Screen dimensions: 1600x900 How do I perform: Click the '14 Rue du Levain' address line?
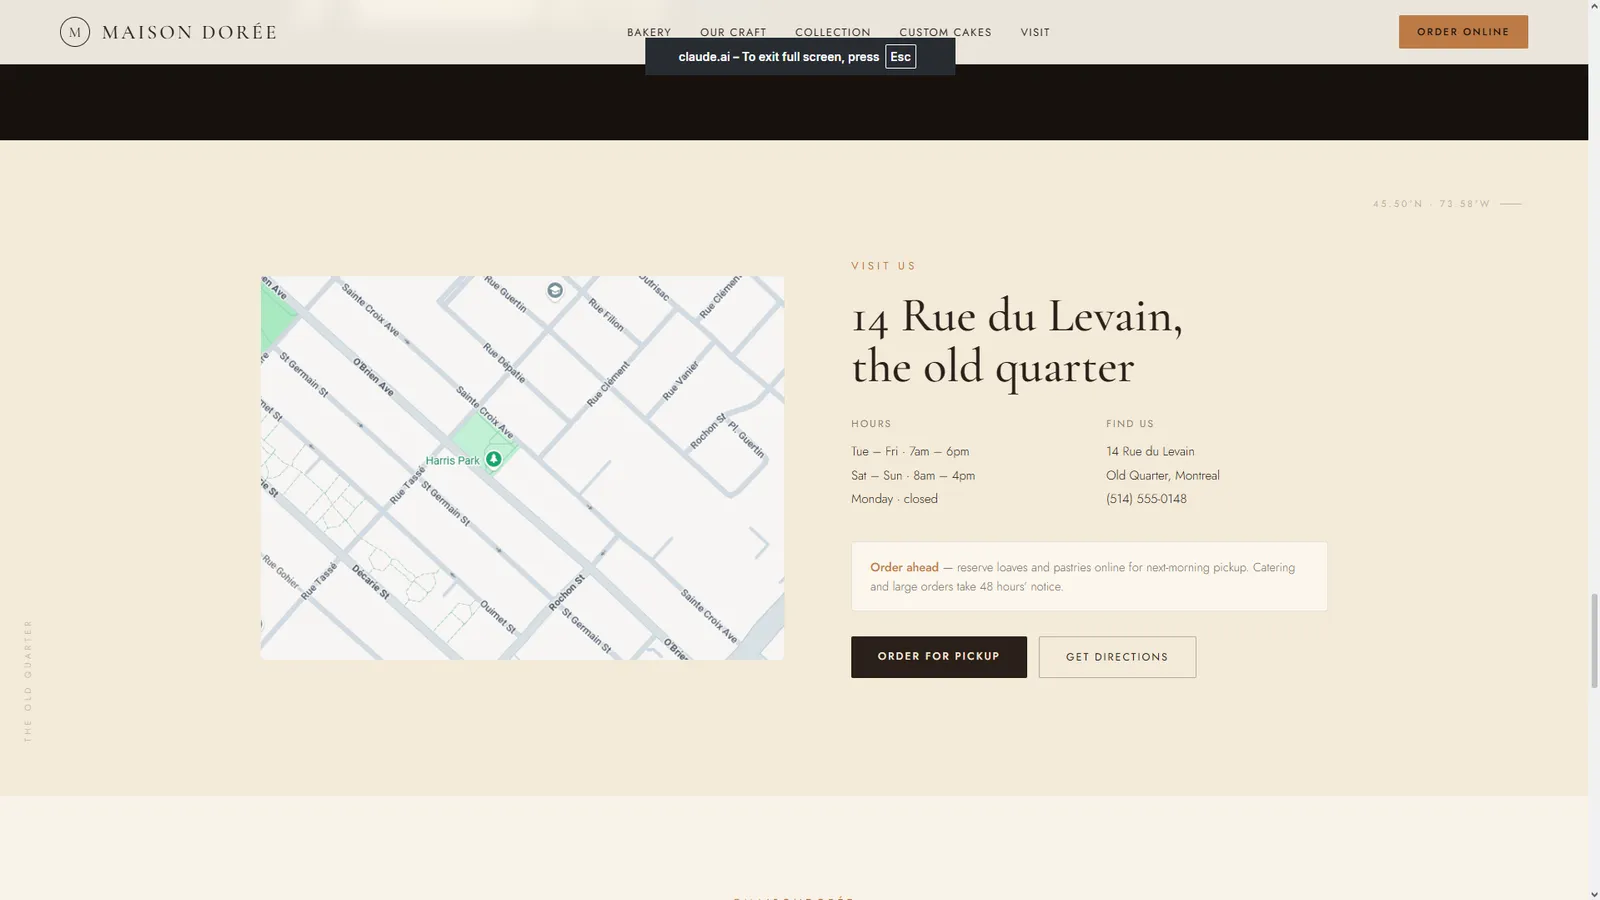(x=1150, y=452)
